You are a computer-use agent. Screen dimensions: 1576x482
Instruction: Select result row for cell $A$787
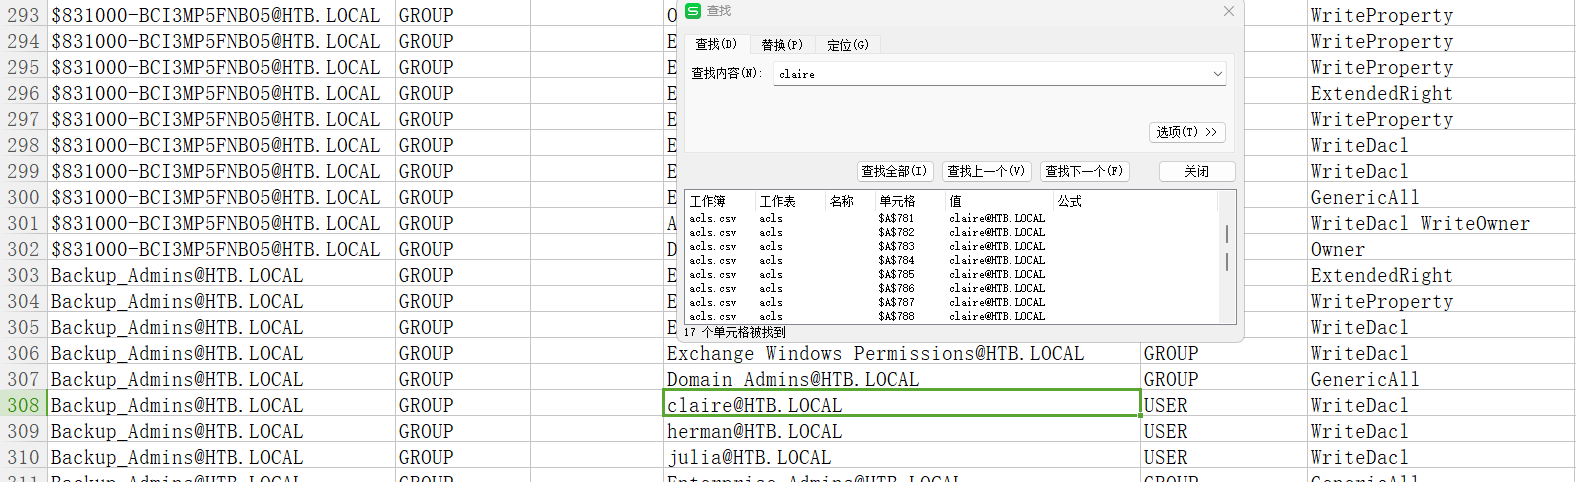[896, 302]
